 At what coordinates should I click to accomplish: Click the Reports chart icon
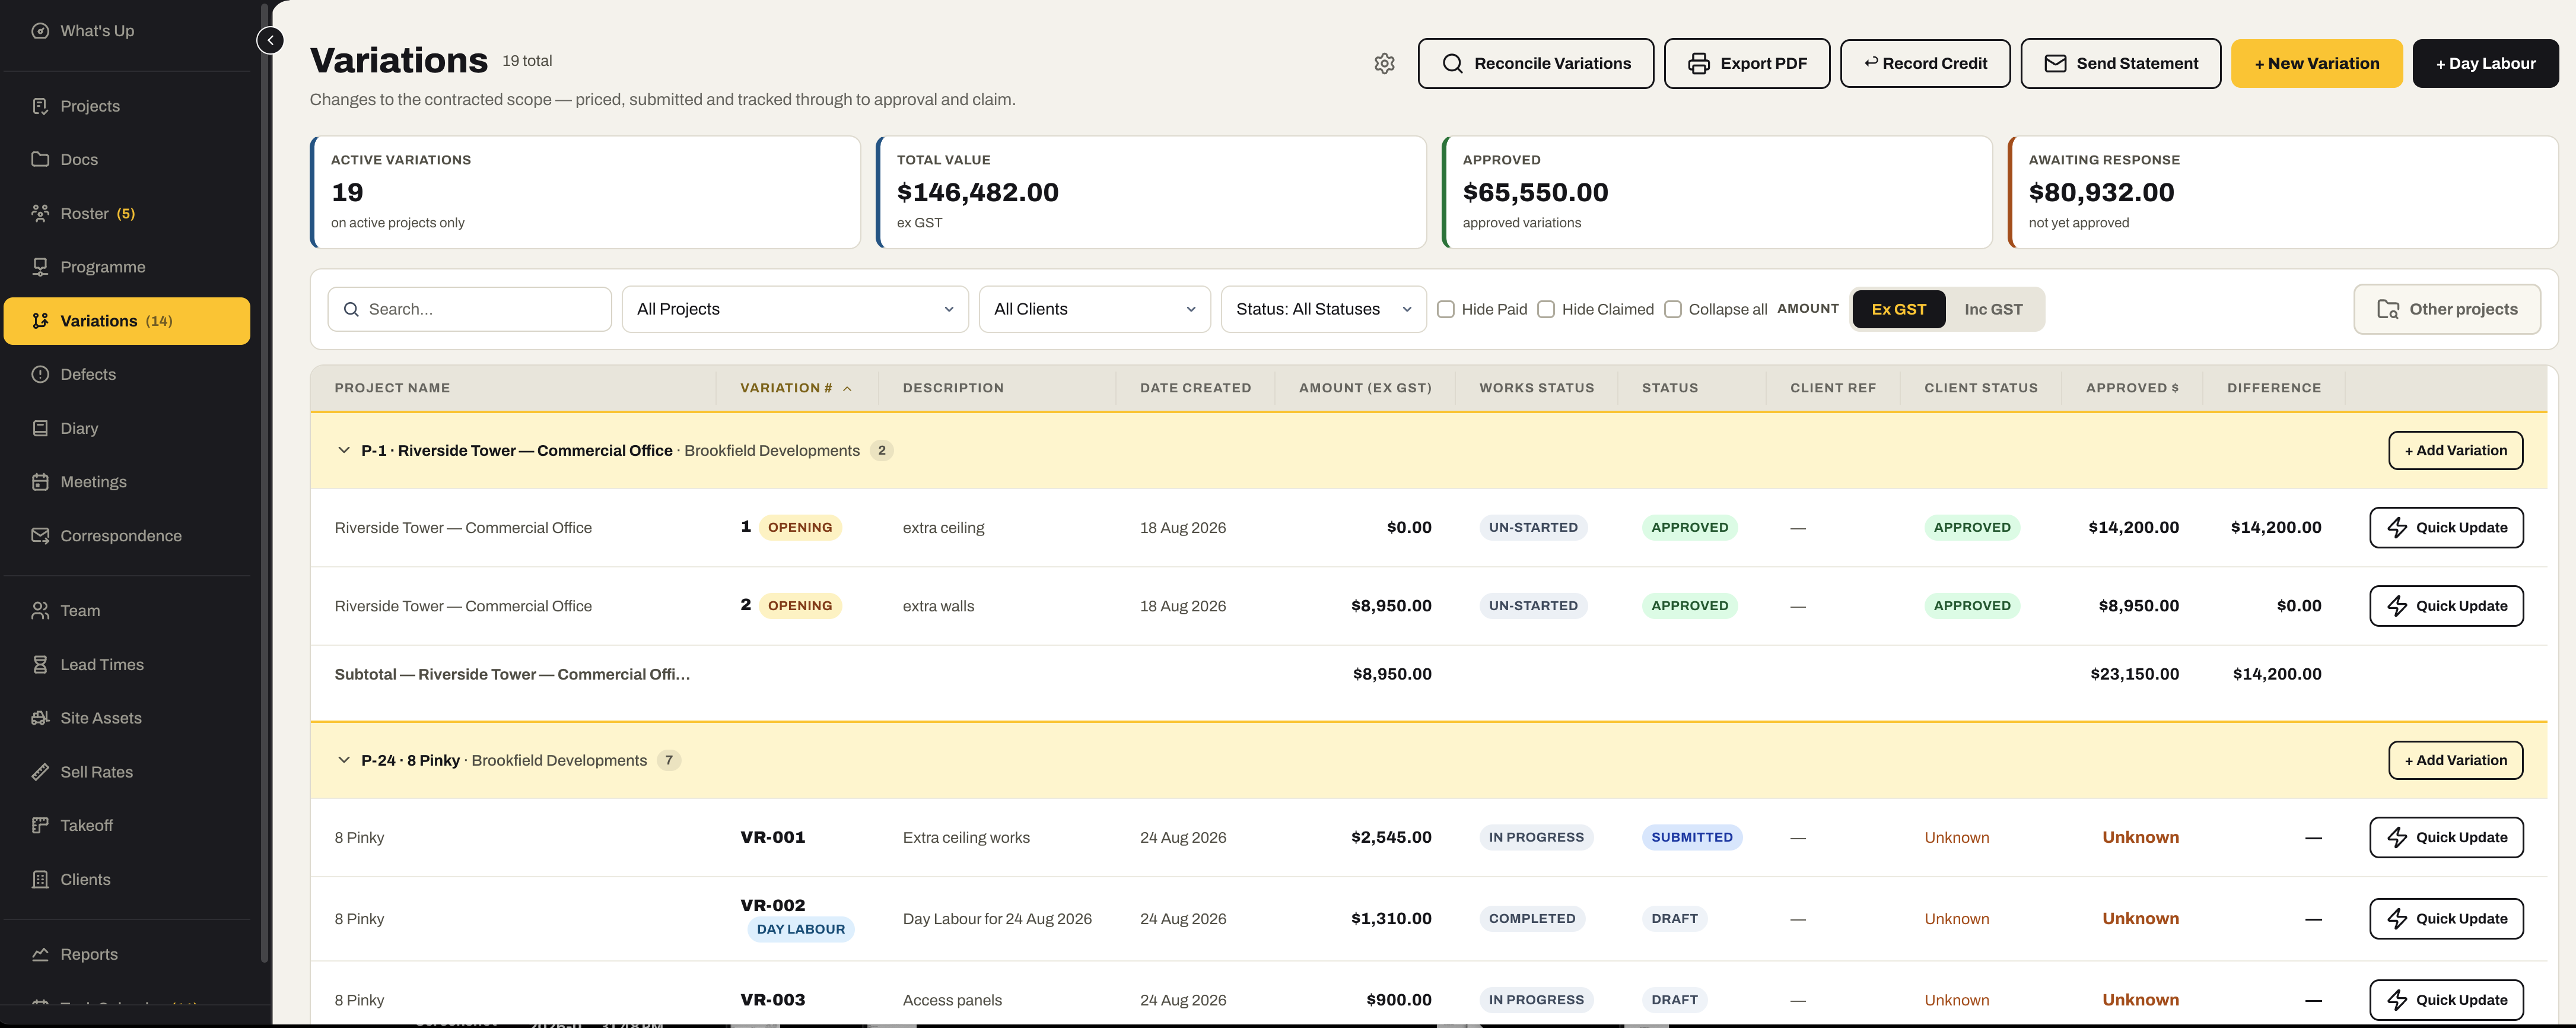40,954
